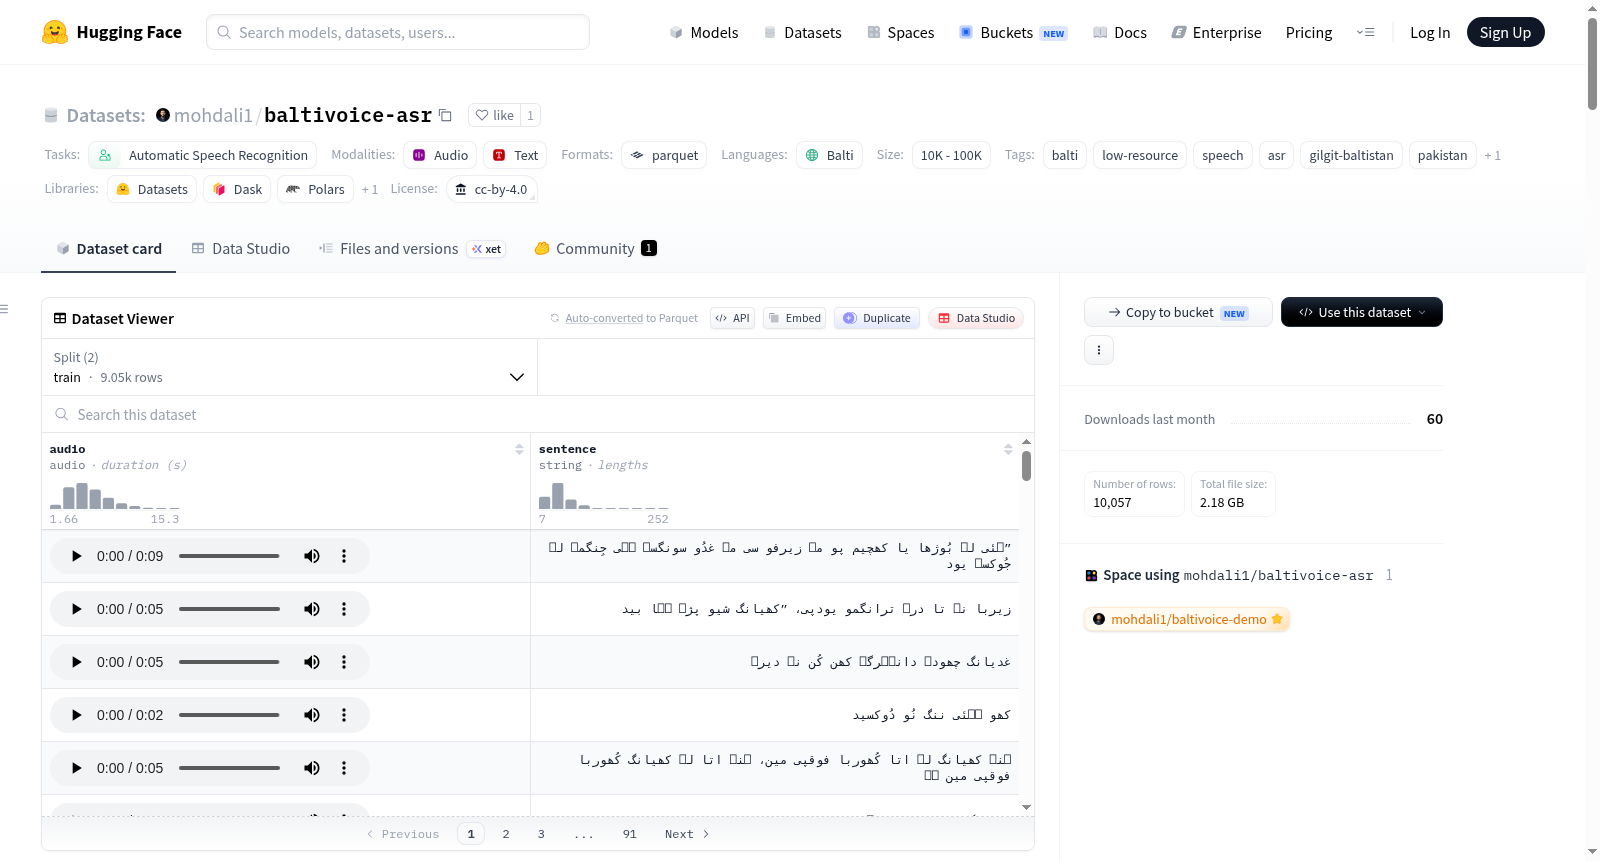1600x861 pixels.
Task: Select the parquet format tag
Action: [665, 155]
